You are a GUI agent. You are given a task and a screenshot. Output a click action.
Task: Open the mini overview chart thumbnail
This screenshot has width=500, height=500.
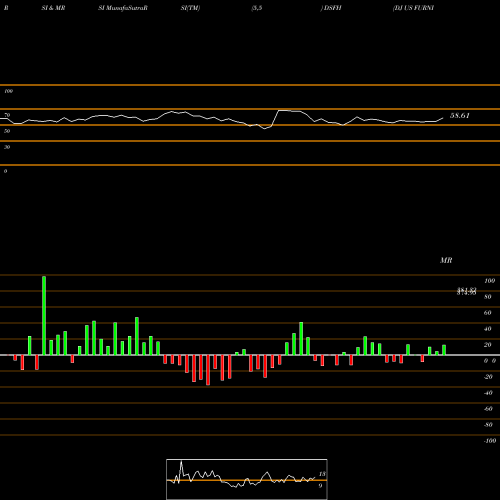point(247,479)
